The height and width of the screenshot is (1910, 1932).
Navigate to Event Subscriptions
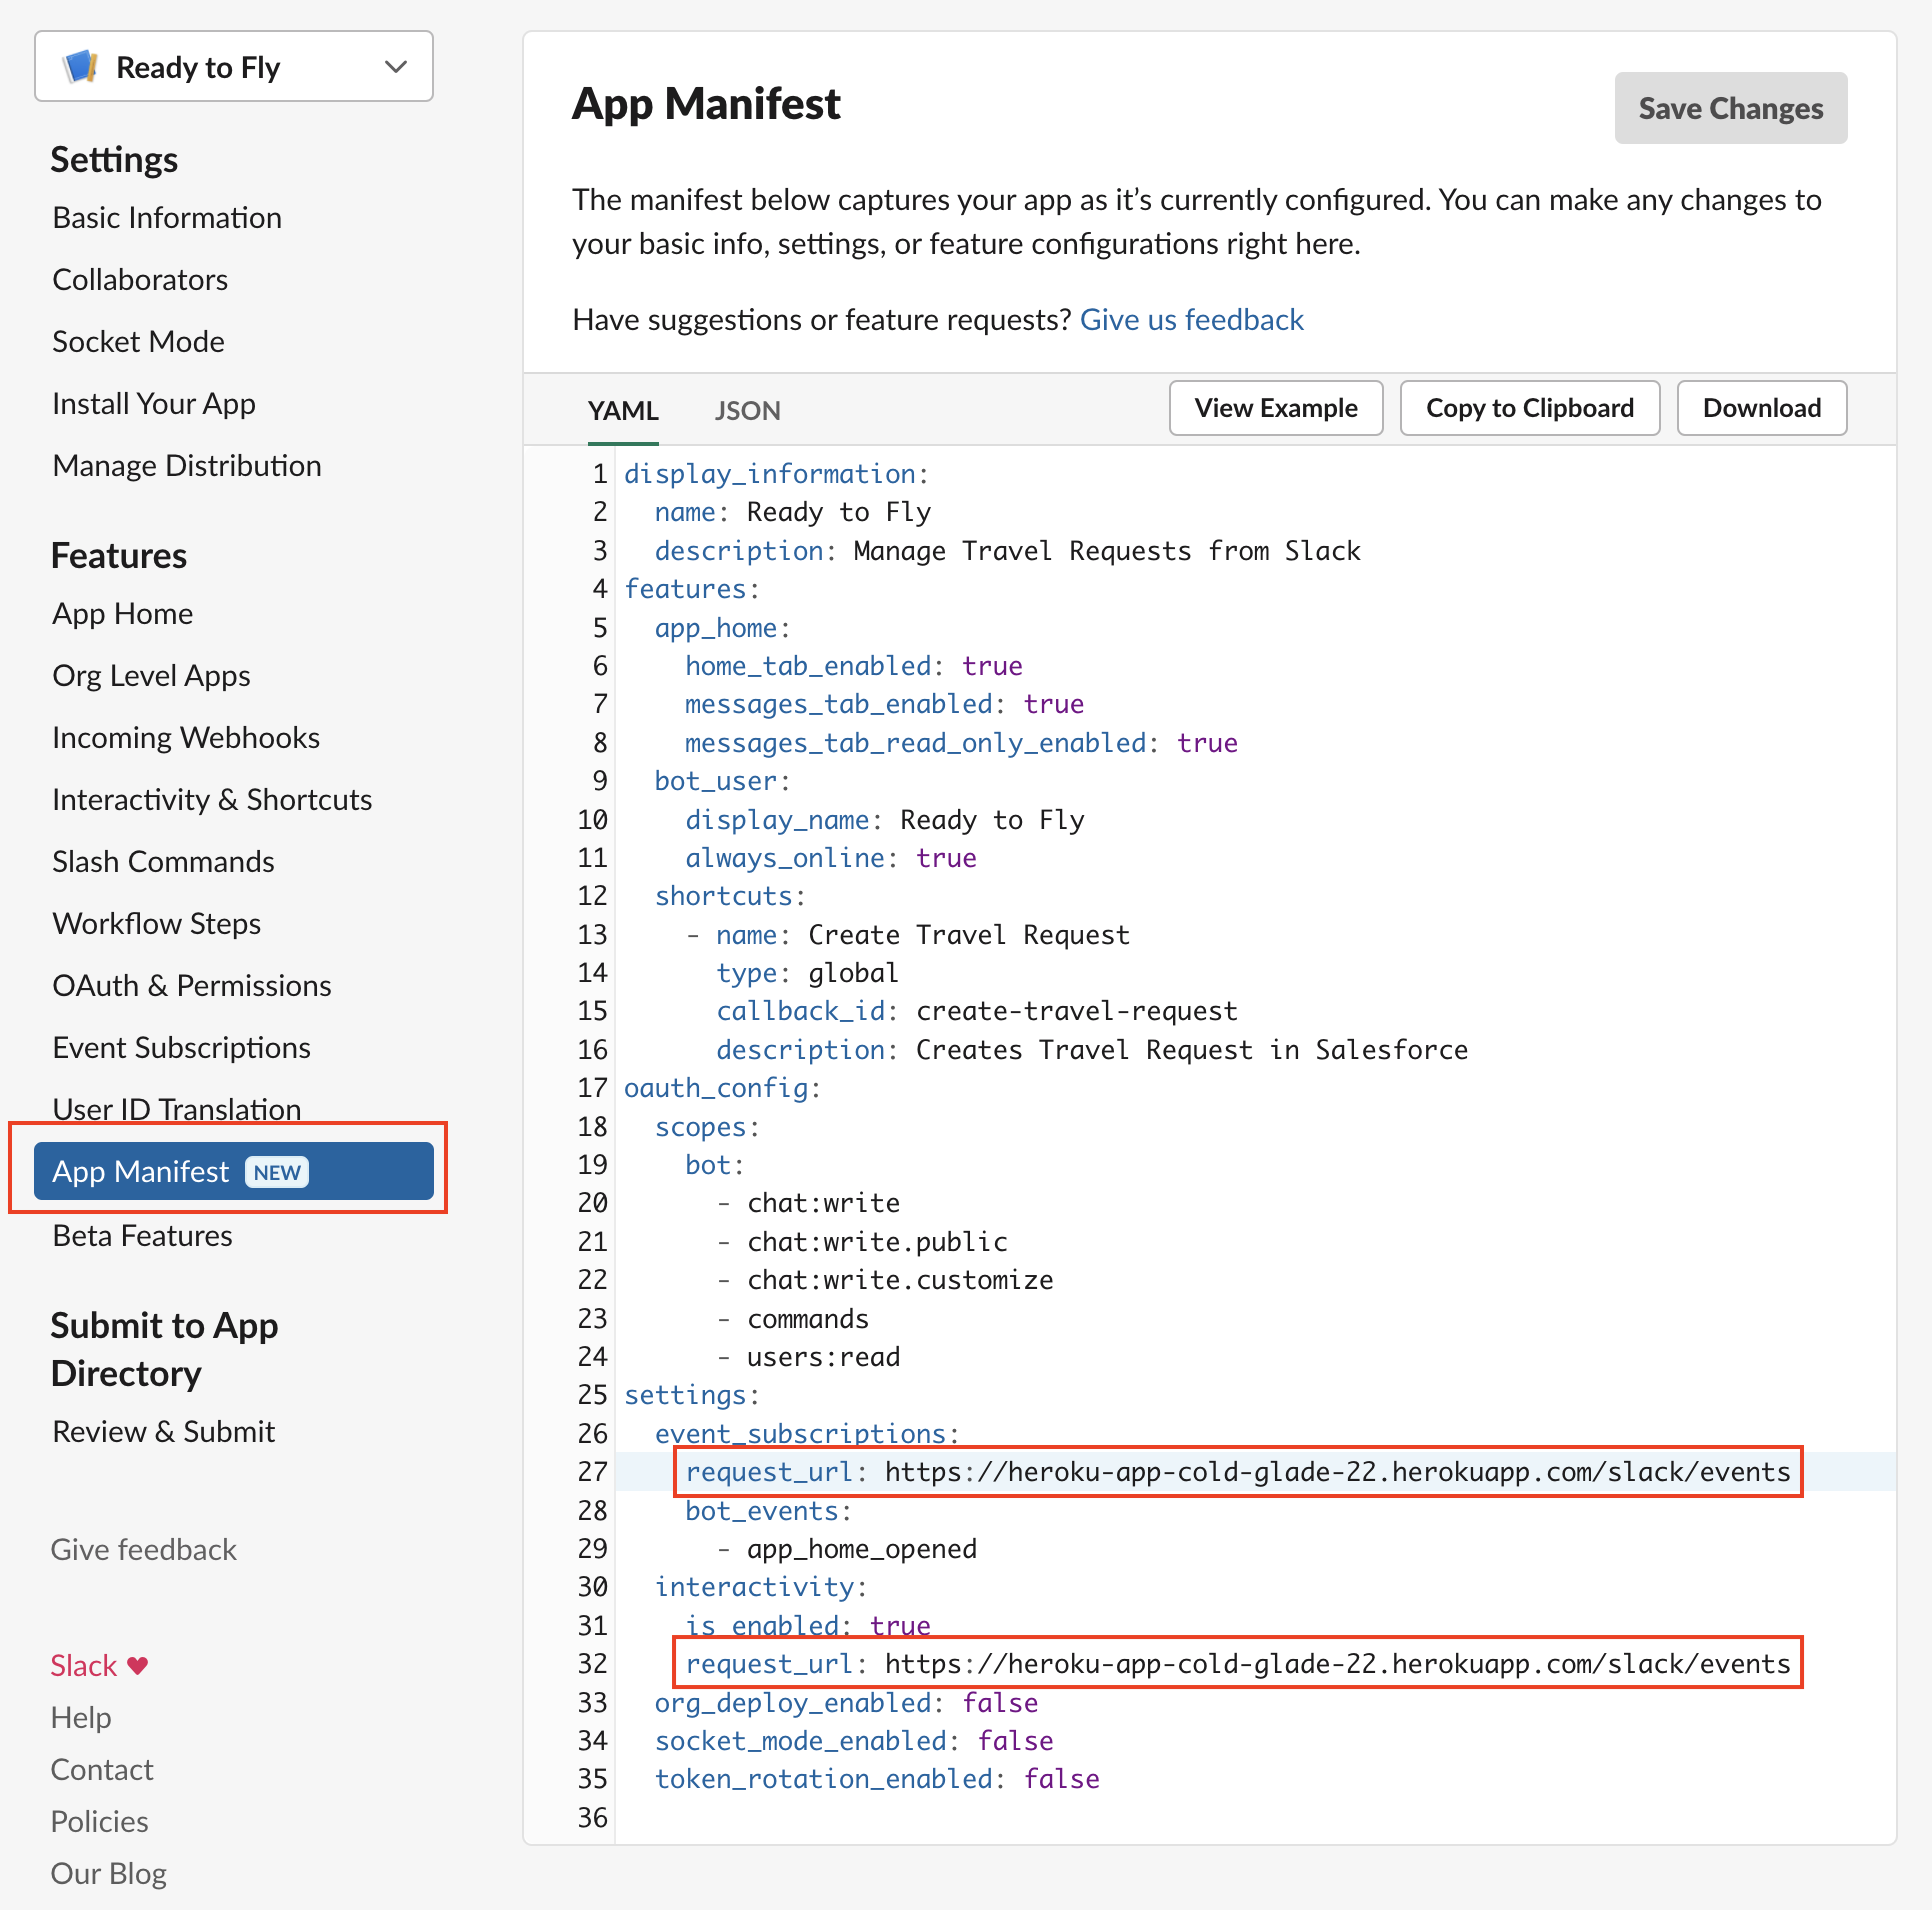[x=181, y=1048]
